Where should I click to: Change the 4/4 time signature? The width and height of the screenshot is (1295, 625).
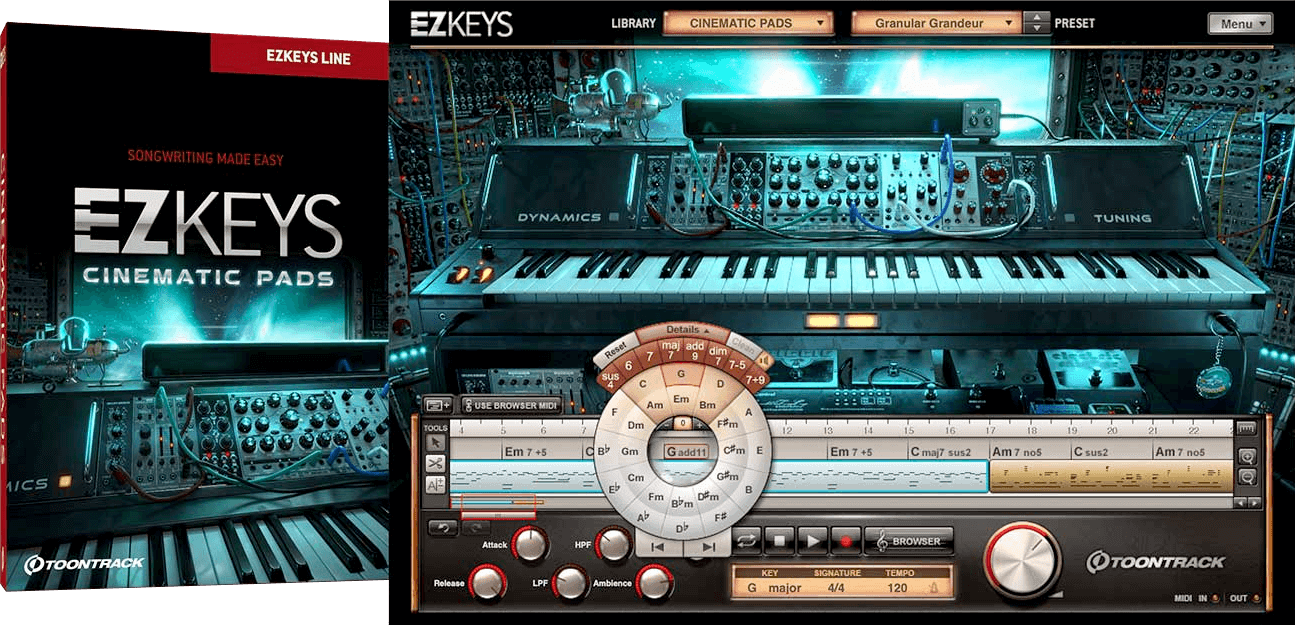click(835, 588)
